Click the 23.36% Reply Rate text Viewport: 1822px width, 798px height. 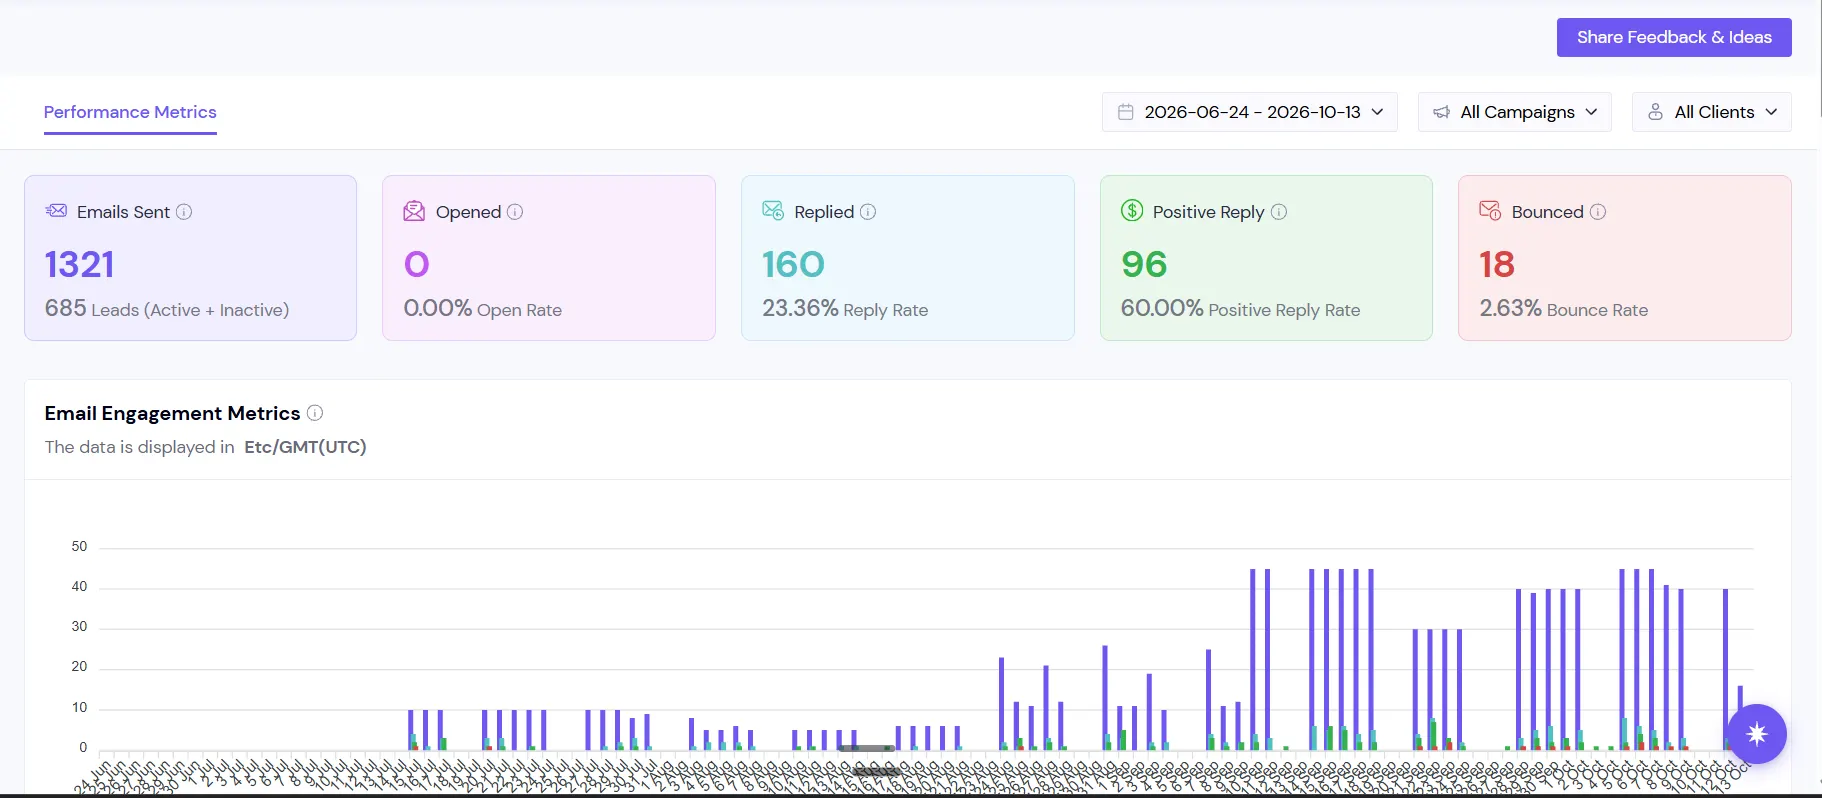pos(845,309)
